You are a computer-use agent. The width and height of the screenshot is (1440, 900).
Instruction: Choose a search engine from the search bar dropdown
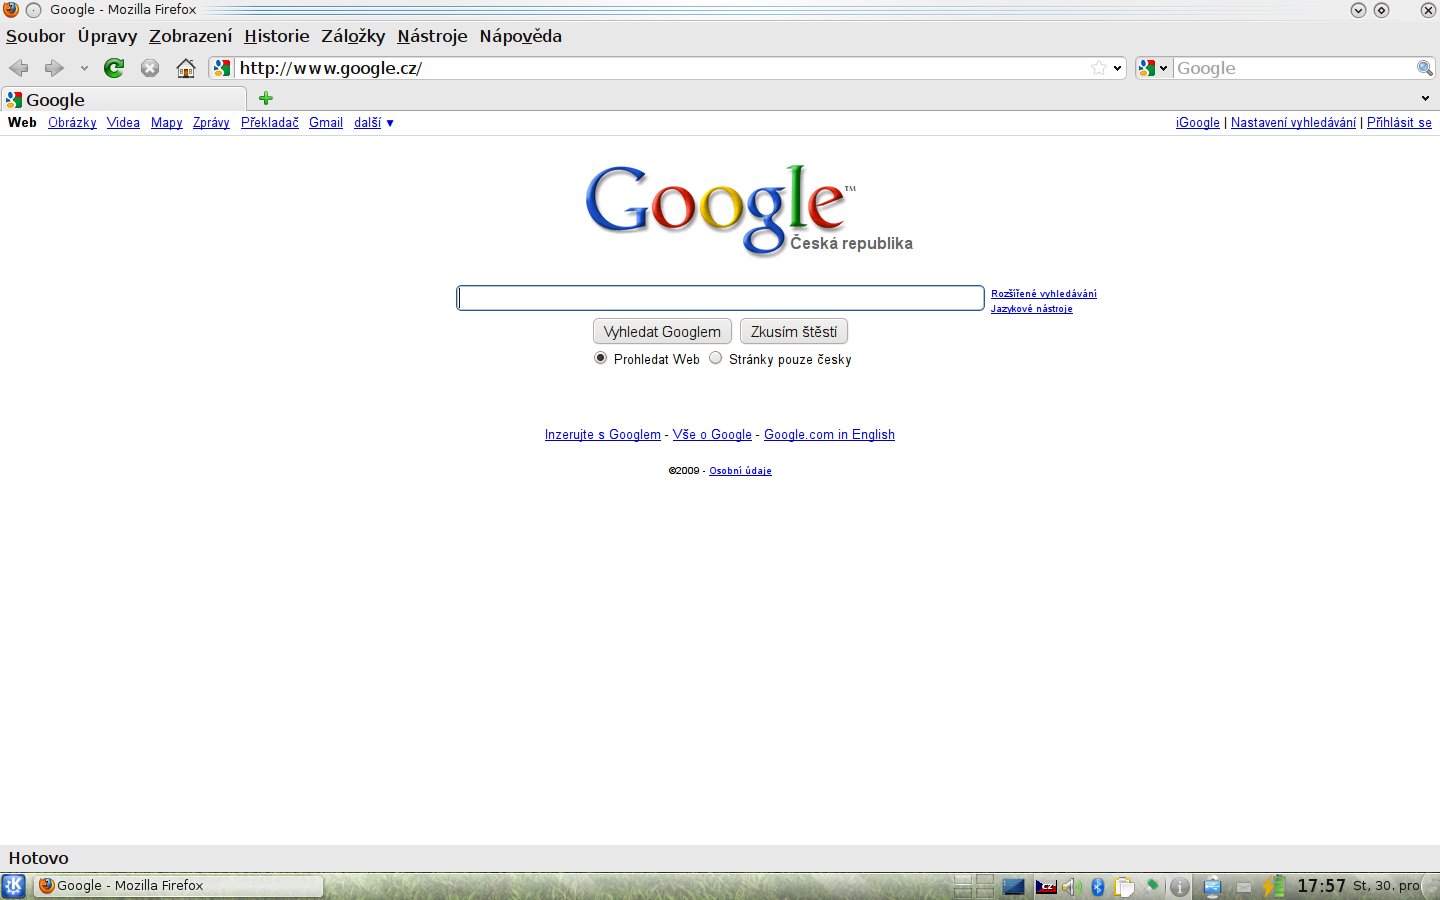tap(1153, 68)
